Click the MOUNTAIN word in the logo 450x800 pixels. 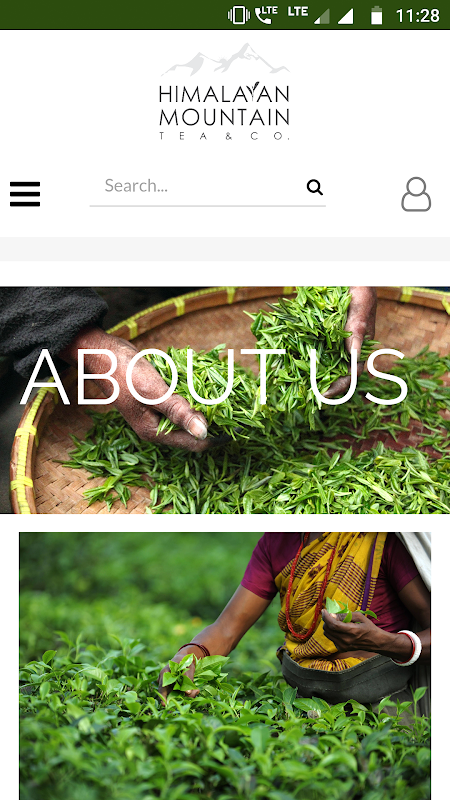coord(224,117)
